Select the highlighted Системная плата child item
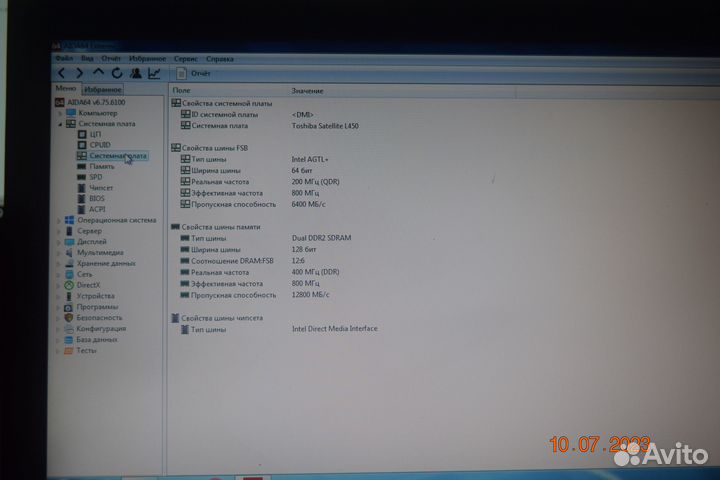 118,156
